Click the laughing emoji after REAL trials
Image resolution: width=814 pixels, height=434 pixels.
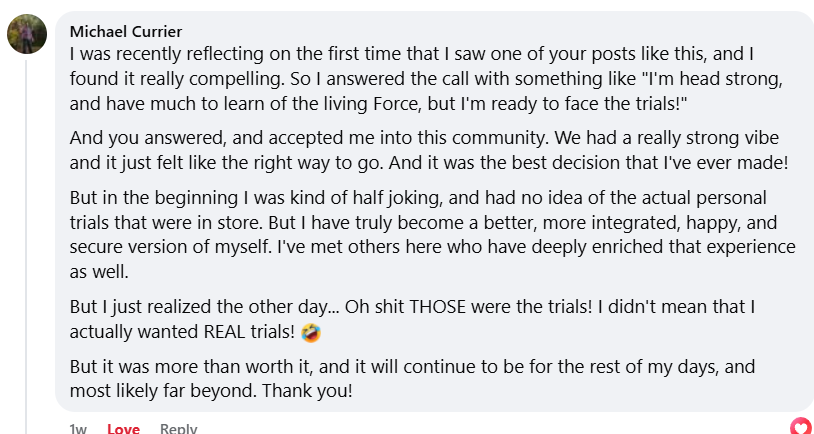pos(314,331)
